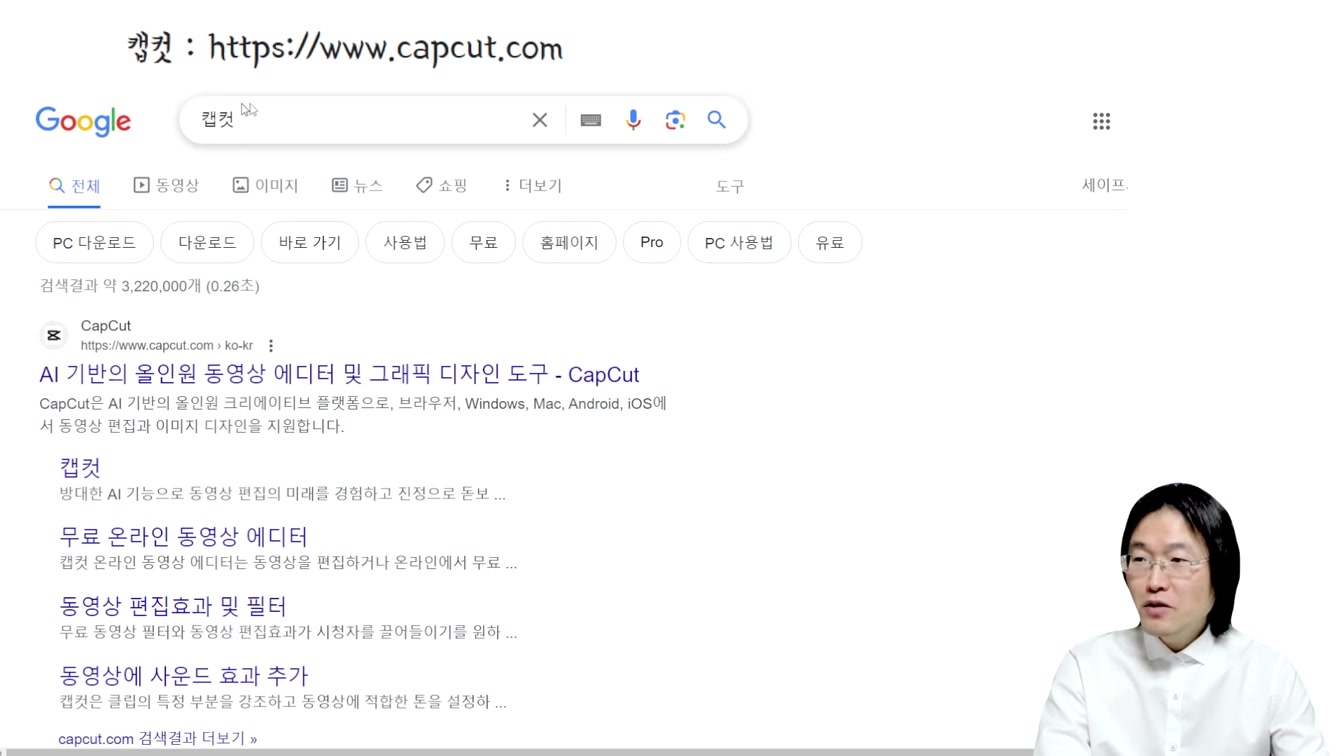The image size is (1344, 756).
Task: Select the 사용법 chip
Action: (405, 243)
